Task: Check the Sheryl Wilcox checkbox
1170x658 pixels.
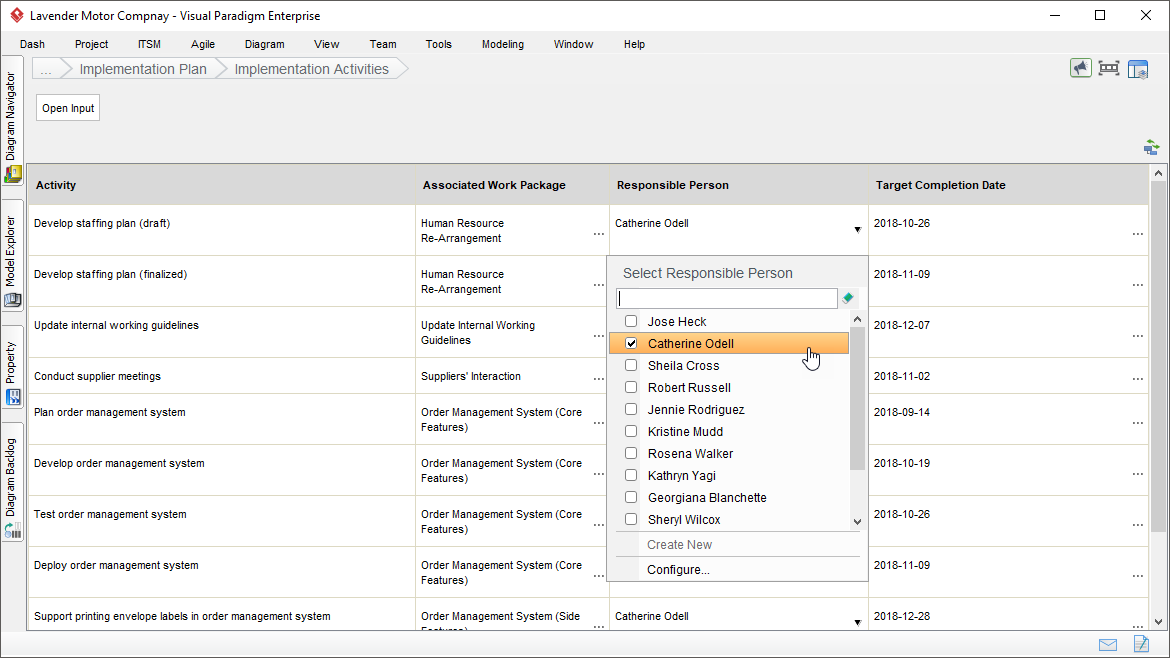Action: [631, 519]
